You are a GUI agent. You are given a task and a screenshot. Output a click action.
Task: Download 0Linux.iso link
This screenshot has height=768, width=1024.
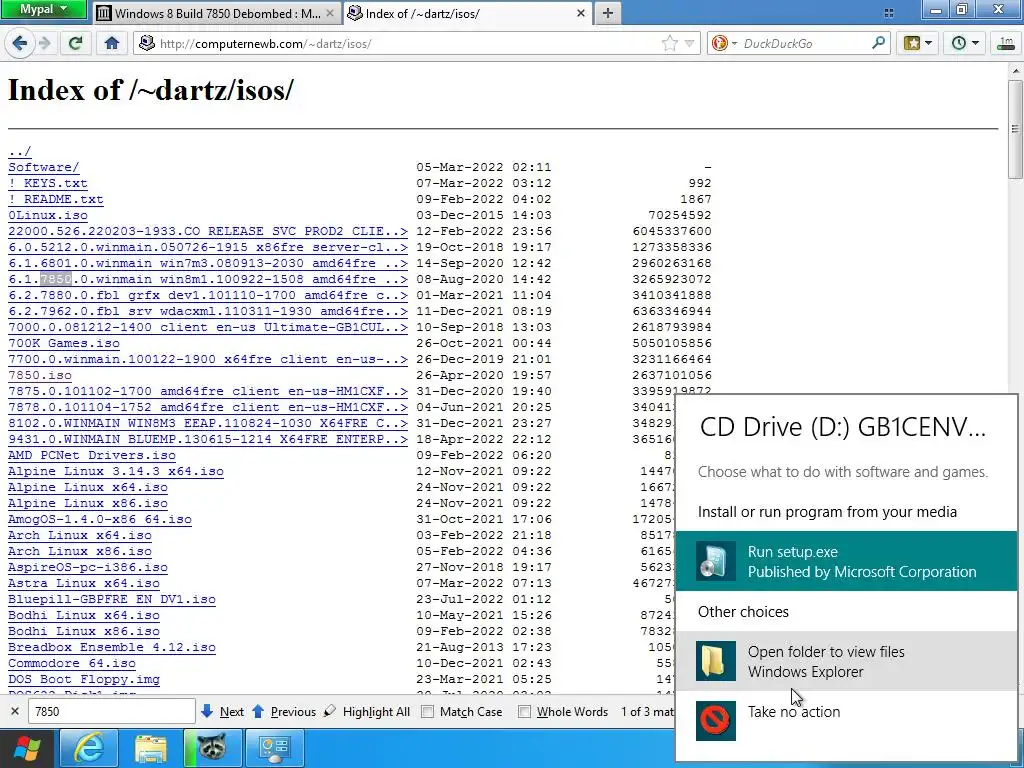pyautogui.click(x=48, y=216)
